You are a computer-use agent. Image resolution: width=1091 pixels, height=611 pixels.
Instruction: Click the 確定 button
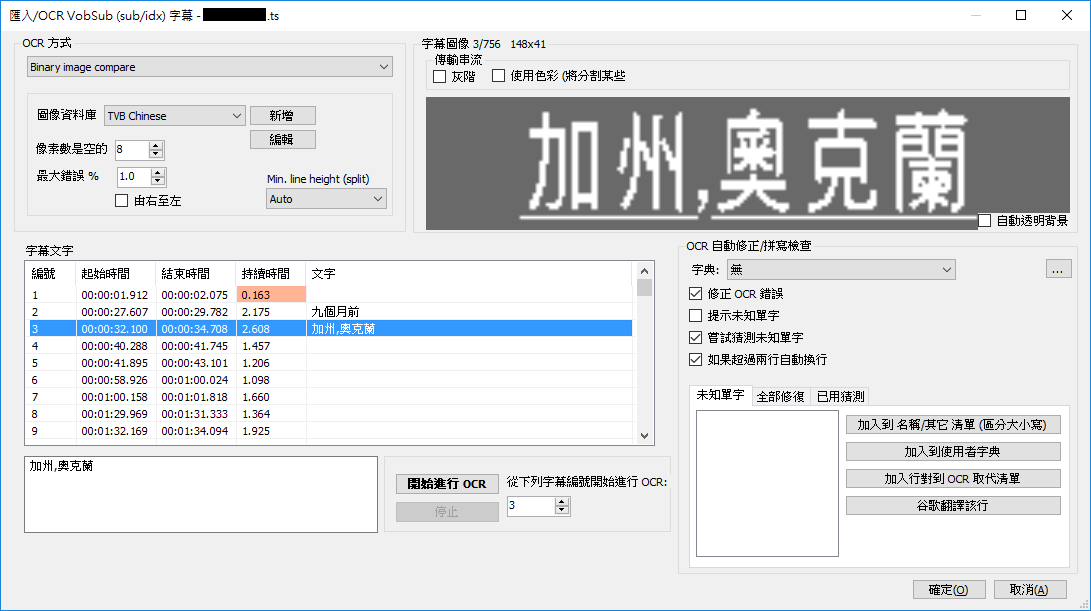pos(950,589)
